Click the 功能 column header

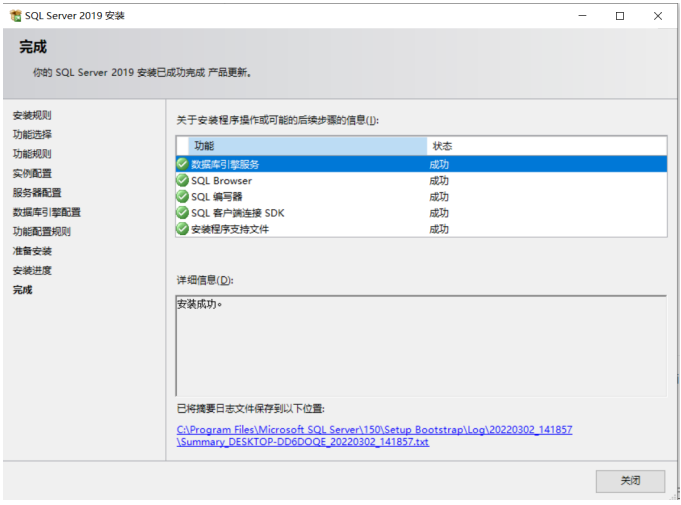pos(307,146)
